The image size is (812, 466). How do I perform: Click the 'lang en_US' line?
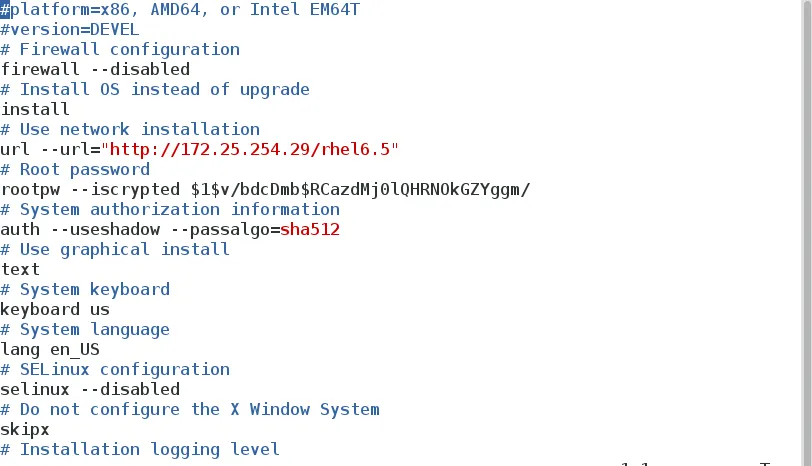coord(50,349)
